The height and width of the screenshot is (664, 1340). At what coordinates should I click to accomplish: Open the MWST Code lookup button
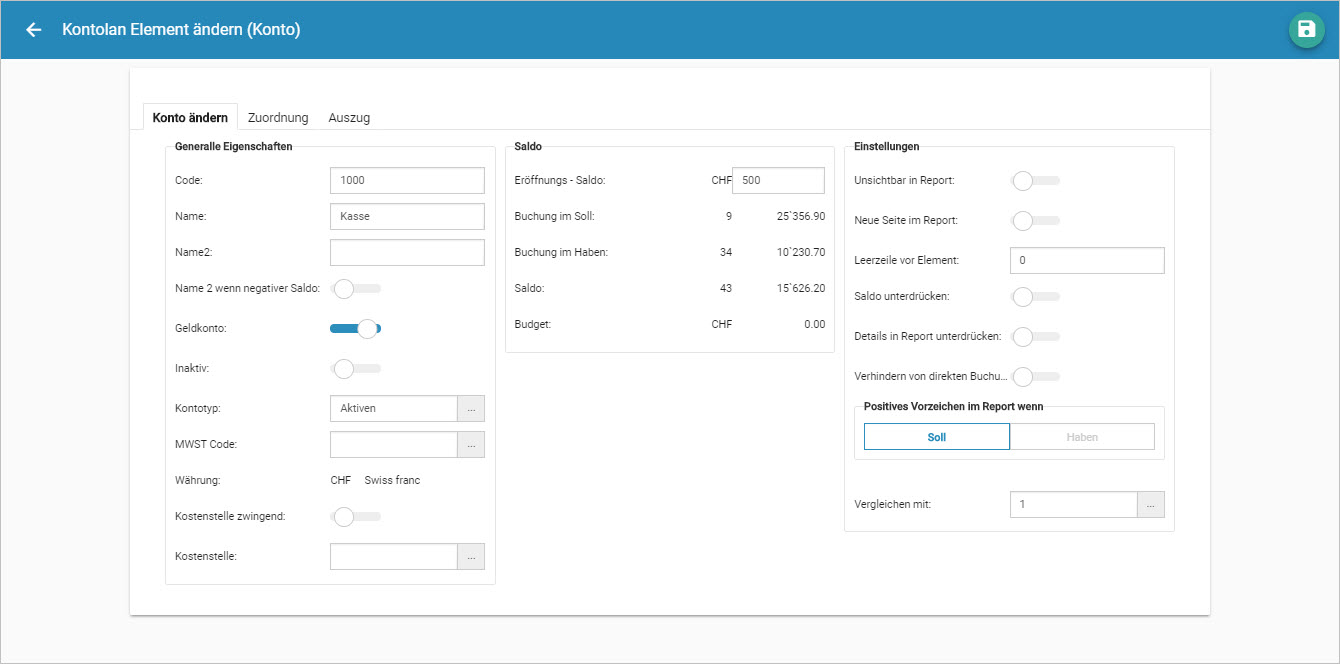[x=471, y=445]
